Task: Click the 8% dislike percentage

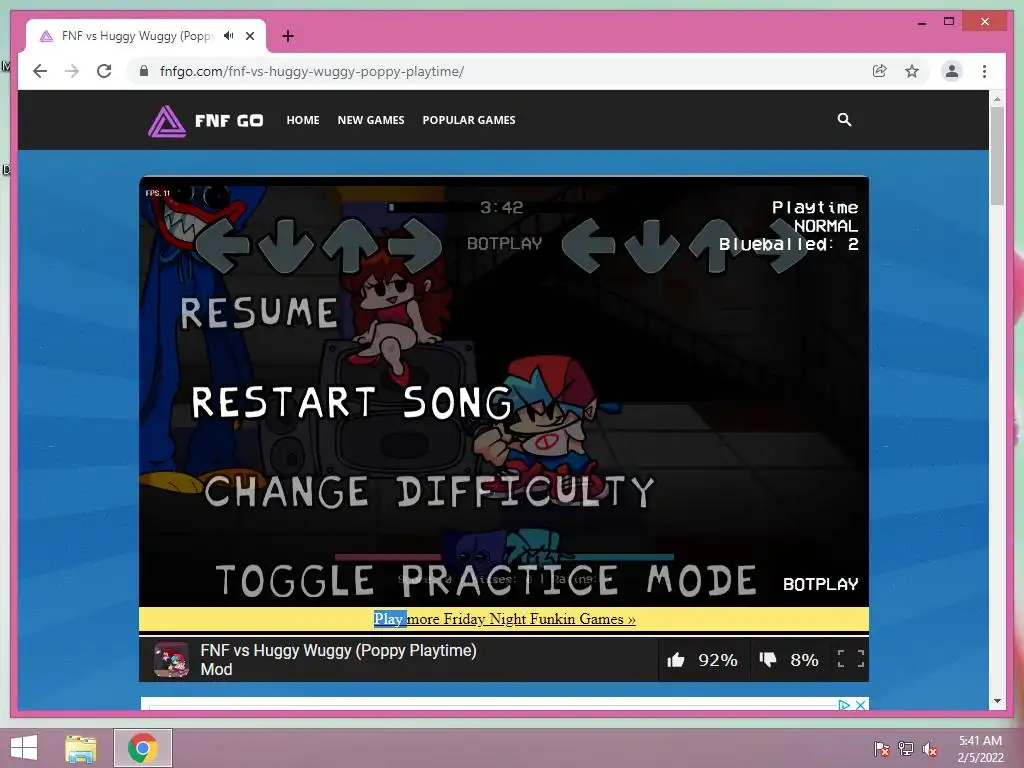Action: click(804, 660)
